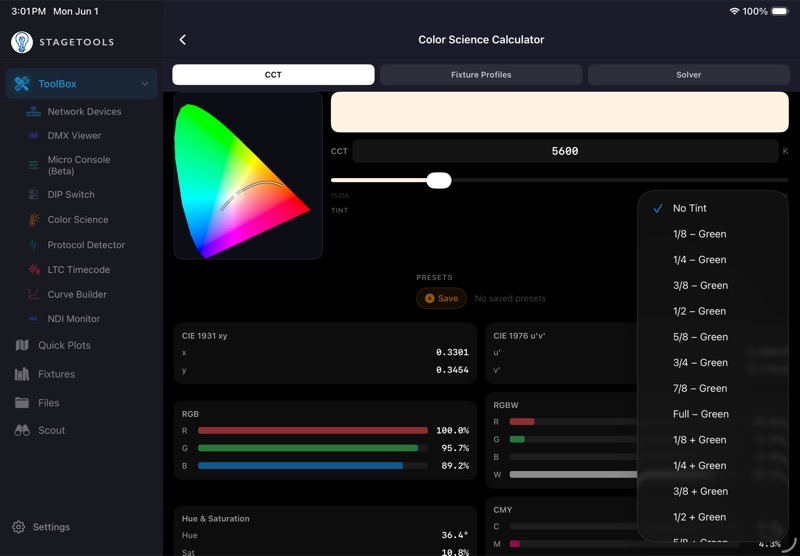Click the RGB green value 95.7%
The height and width of the screenshot is (556, 800).
click(455, 448)
